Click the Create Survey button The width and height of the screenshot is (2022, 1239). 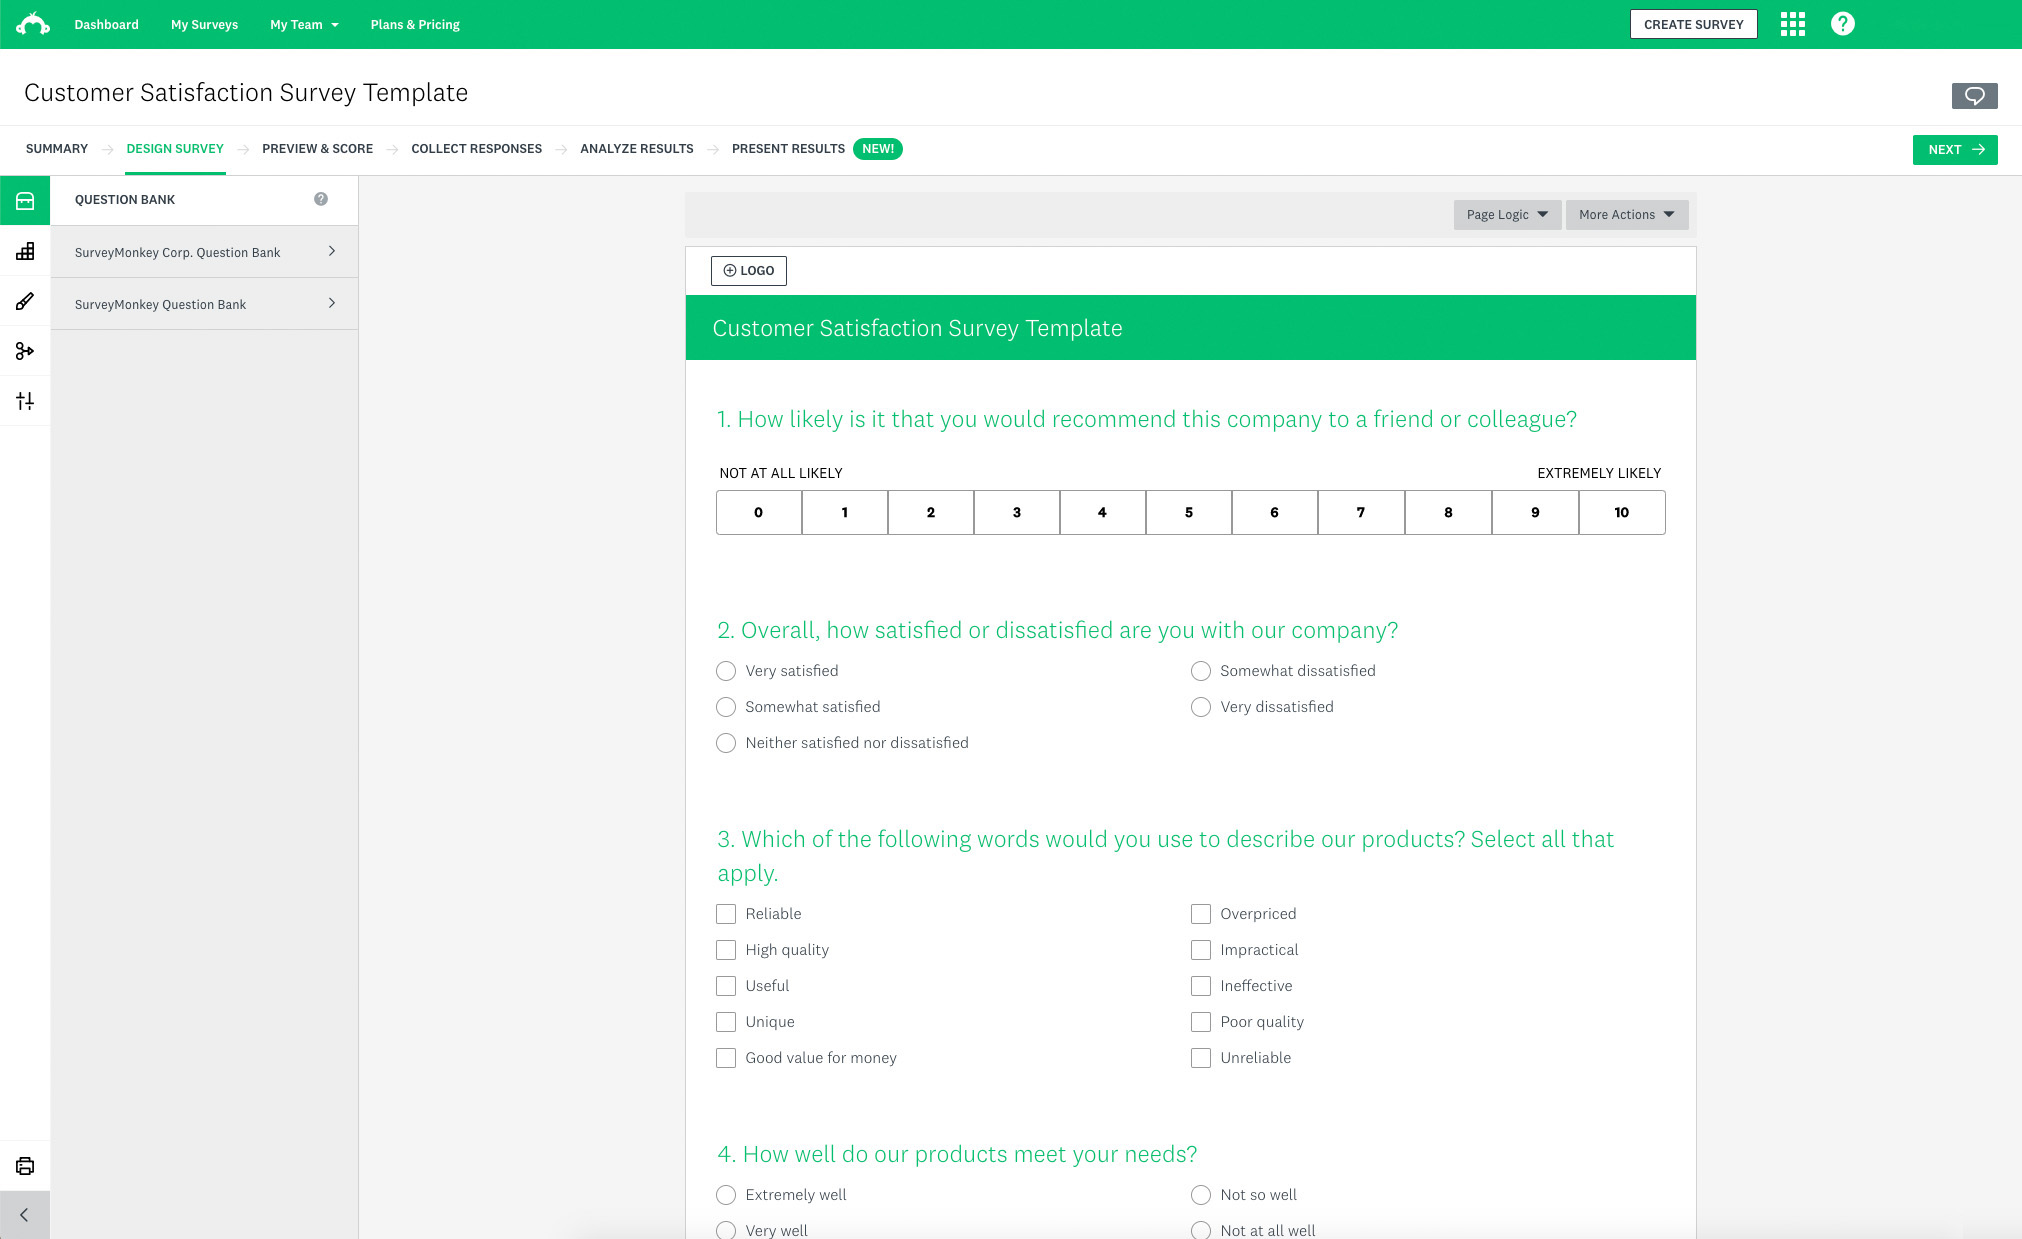pyautogui.click(x=1693, y=24)
